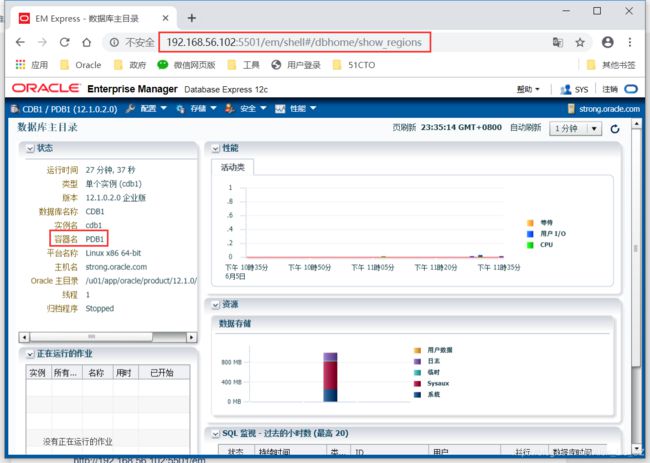
Task: View site info icon beside 不安全
Action: coord(114,42)
